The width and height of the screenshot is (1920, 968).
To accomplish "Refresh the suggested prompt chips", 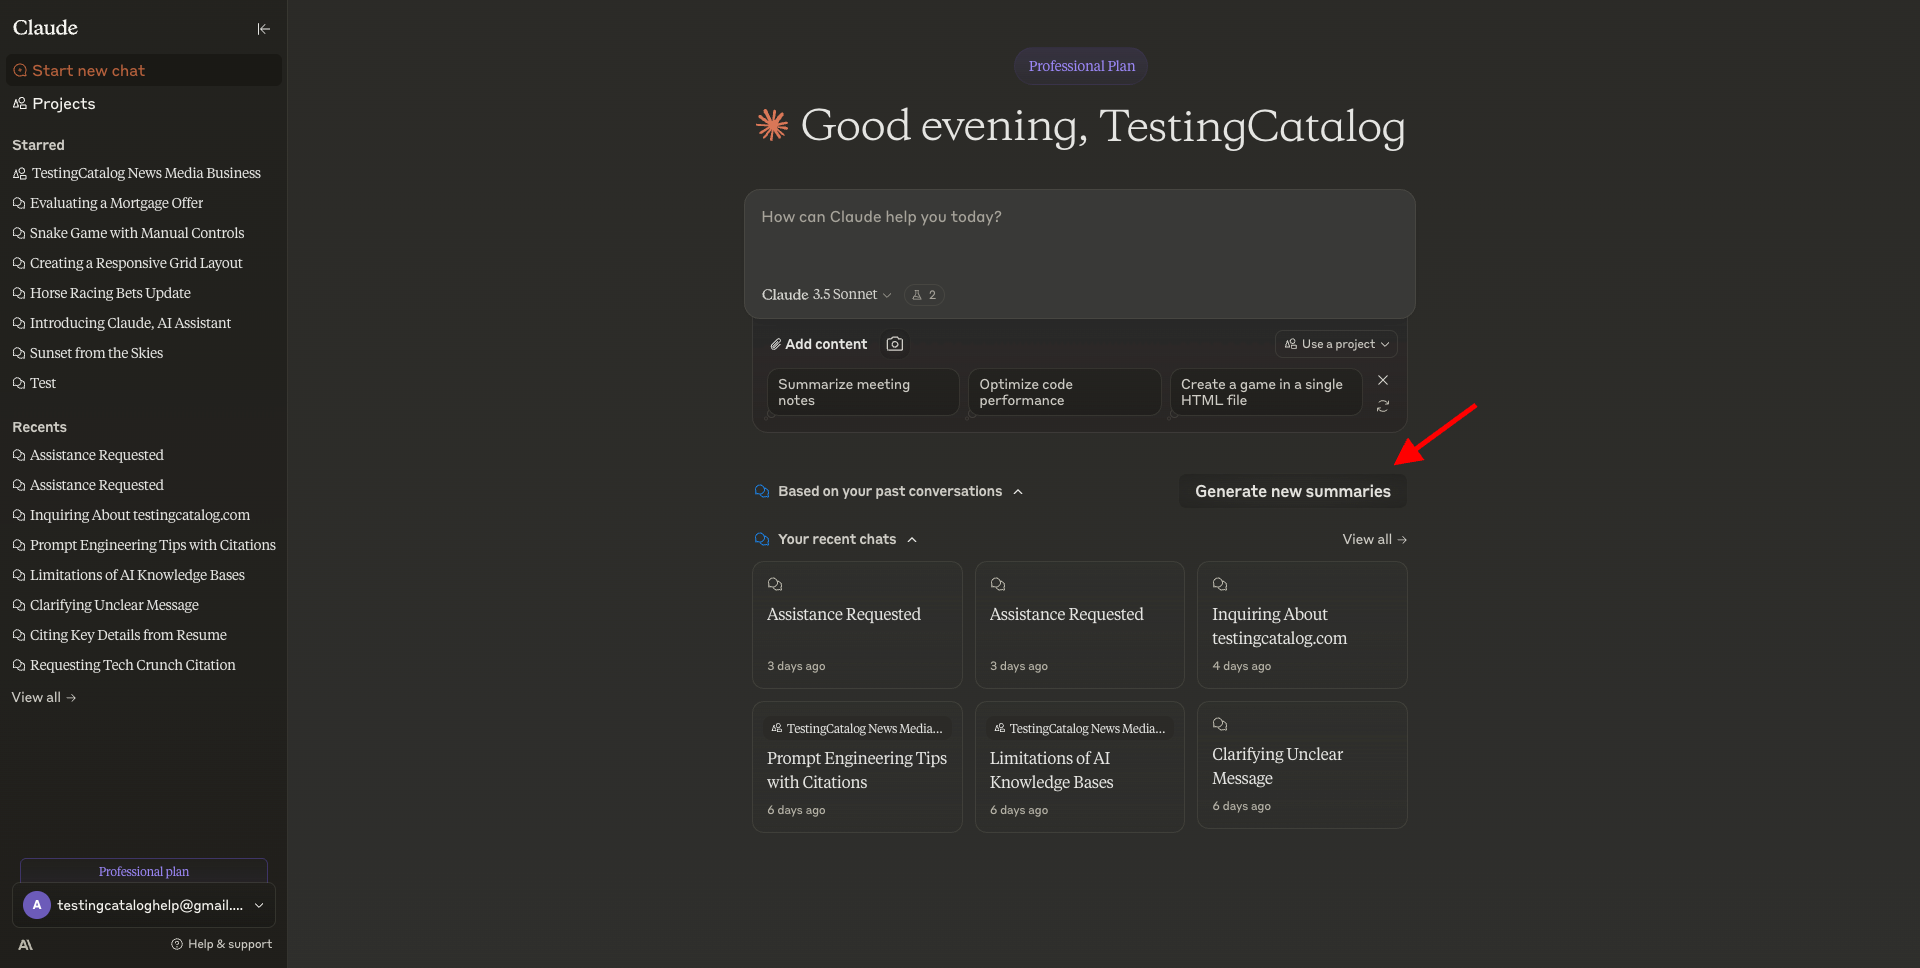I will point(1383,406).
